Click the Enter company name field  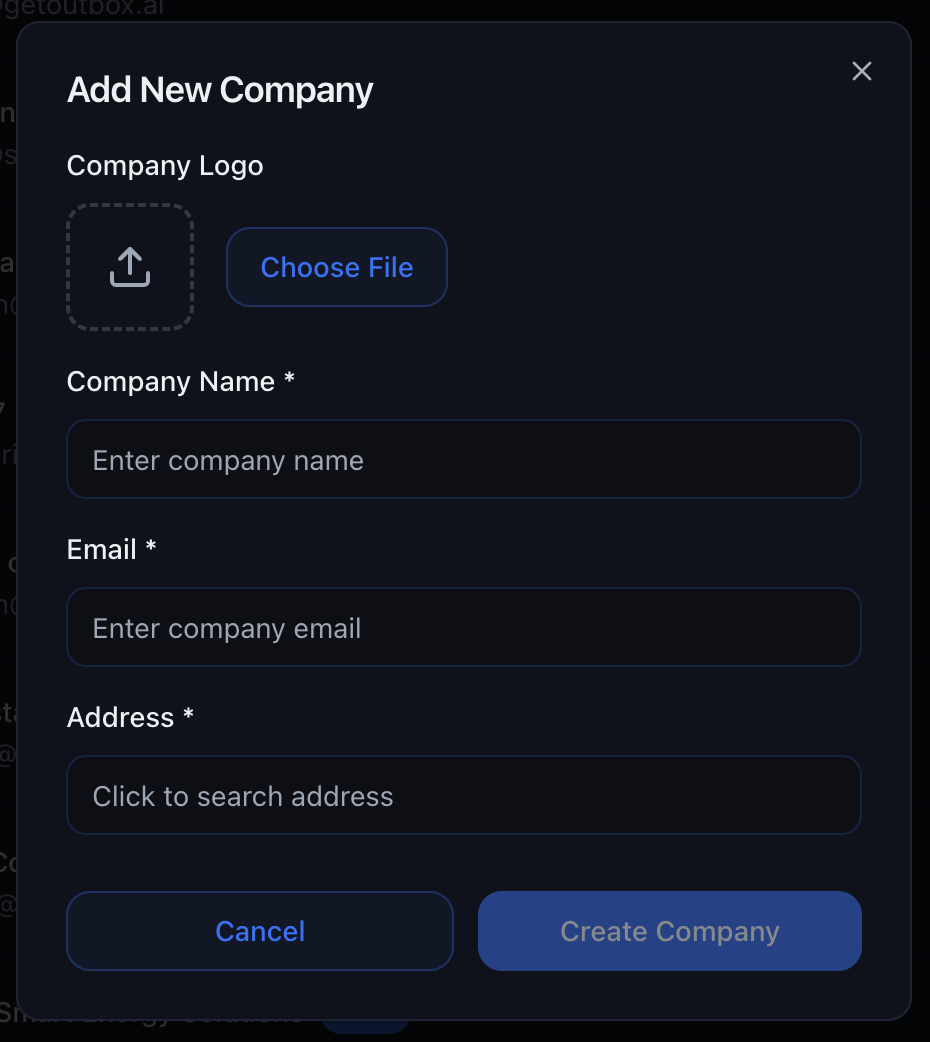point(463,459)
